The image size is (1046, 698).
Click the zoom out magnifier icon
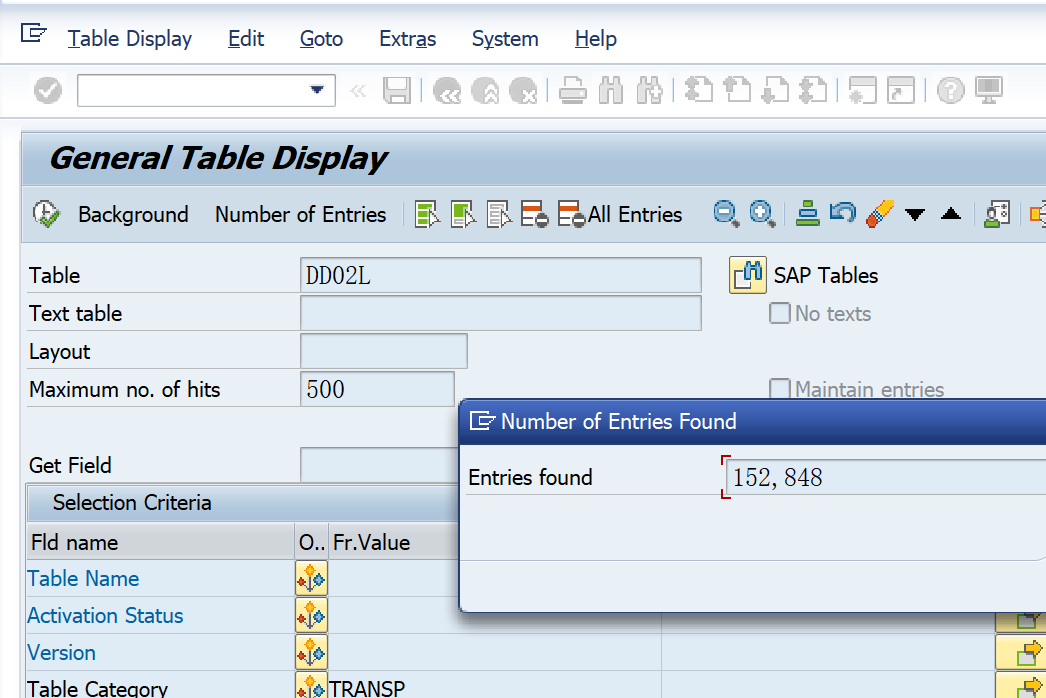[x=726, y=214]
